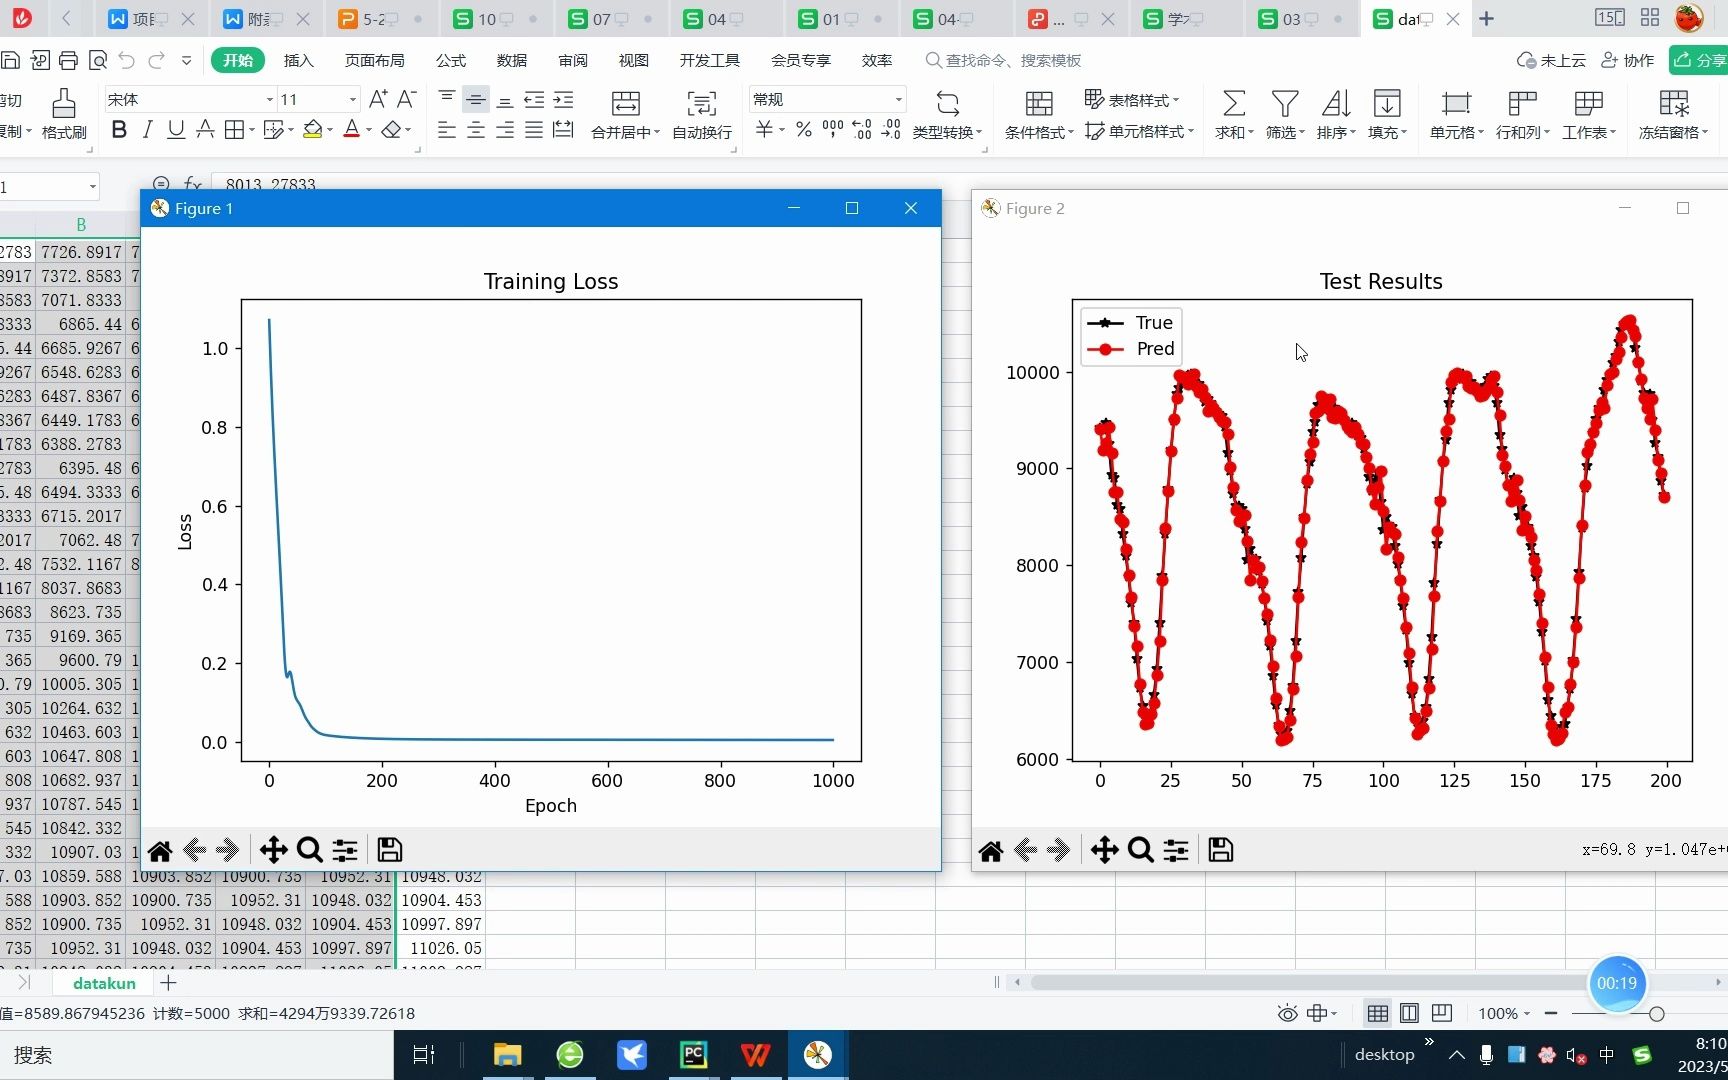Open the Data (数据) ribbon tab
Screen dimensions: 1728x1080
[x=512, y=61]
